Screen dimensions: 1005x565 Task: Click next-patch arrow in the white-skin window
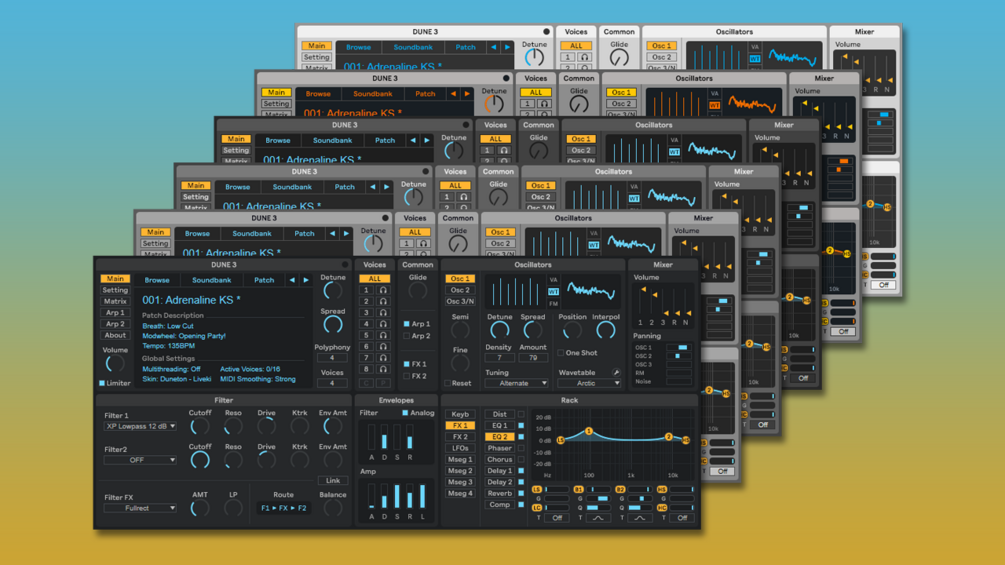507,47
